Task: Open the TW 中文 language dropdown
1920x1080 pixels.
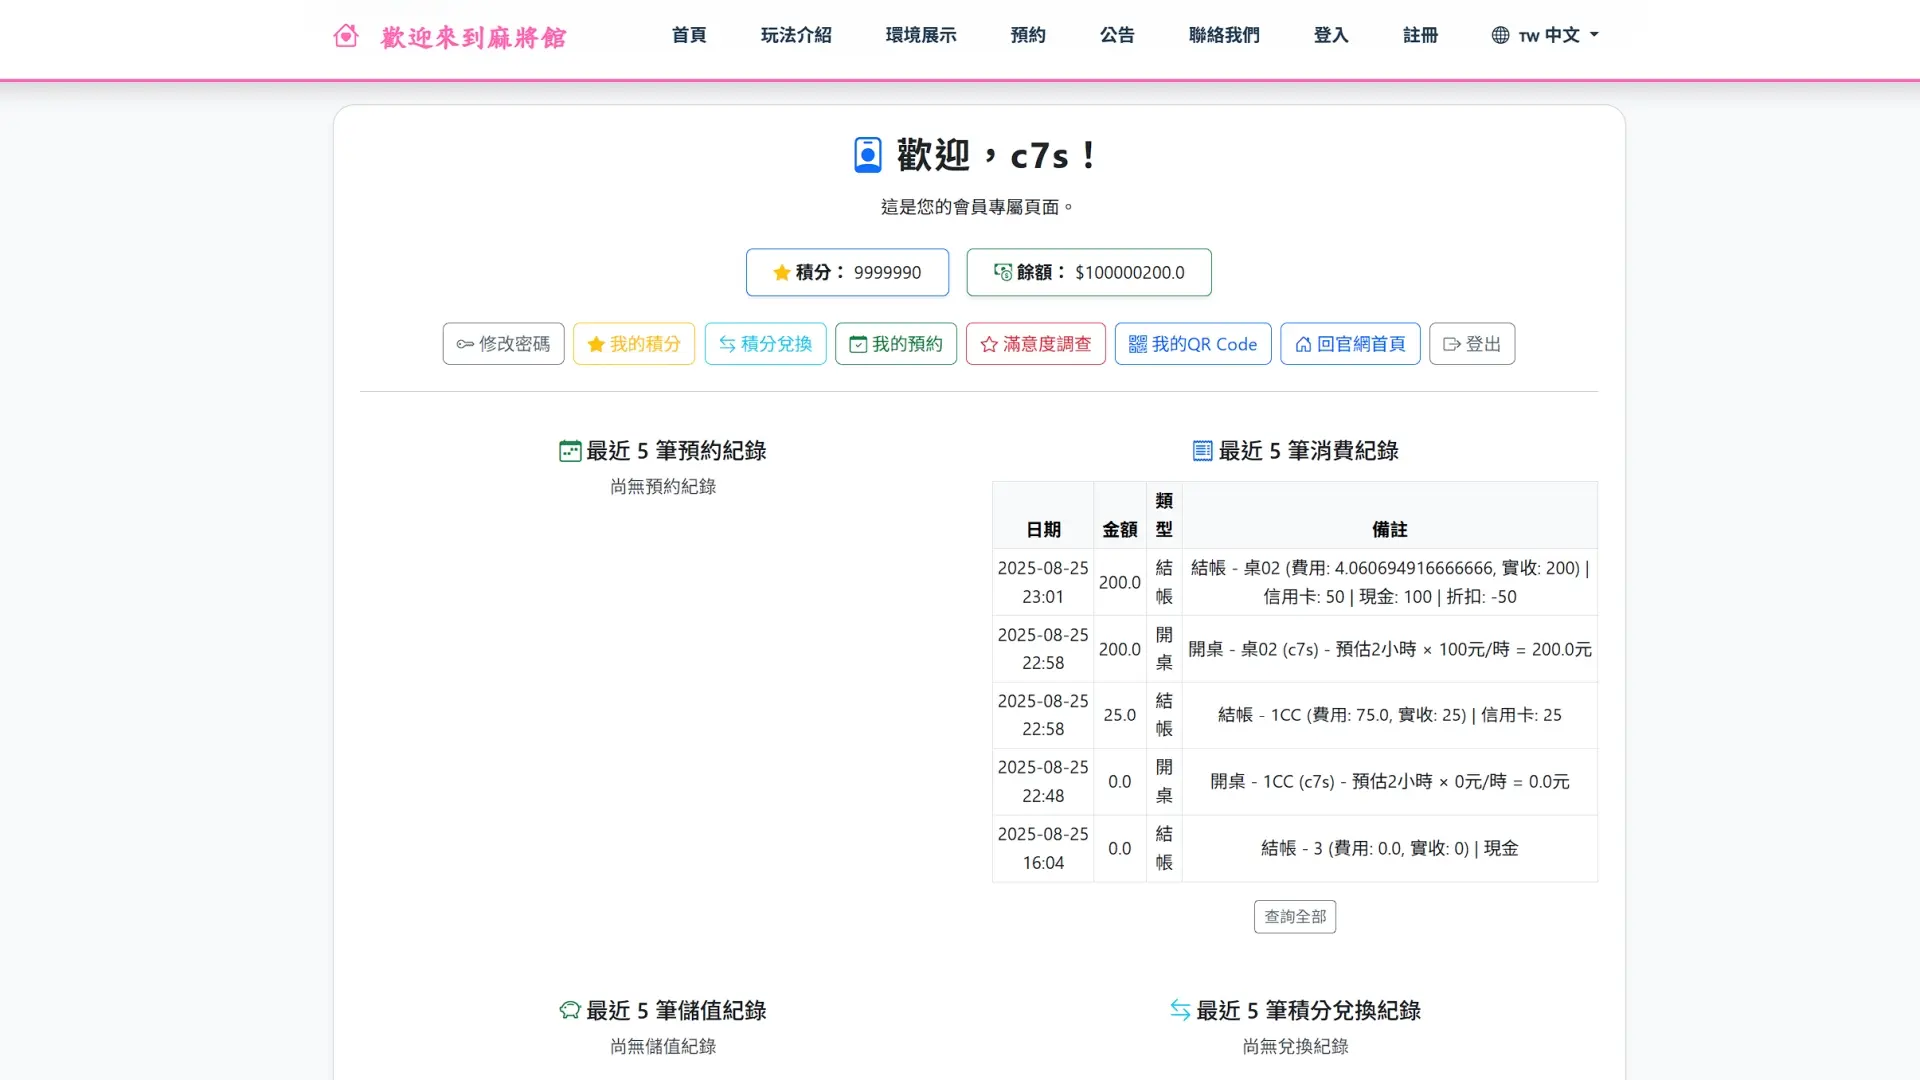Action: click(1545, 35)
